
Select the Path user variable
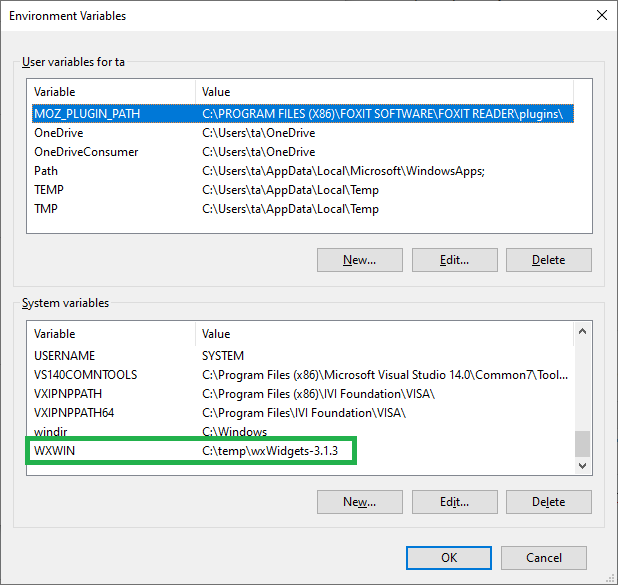(x=46, y=171)
